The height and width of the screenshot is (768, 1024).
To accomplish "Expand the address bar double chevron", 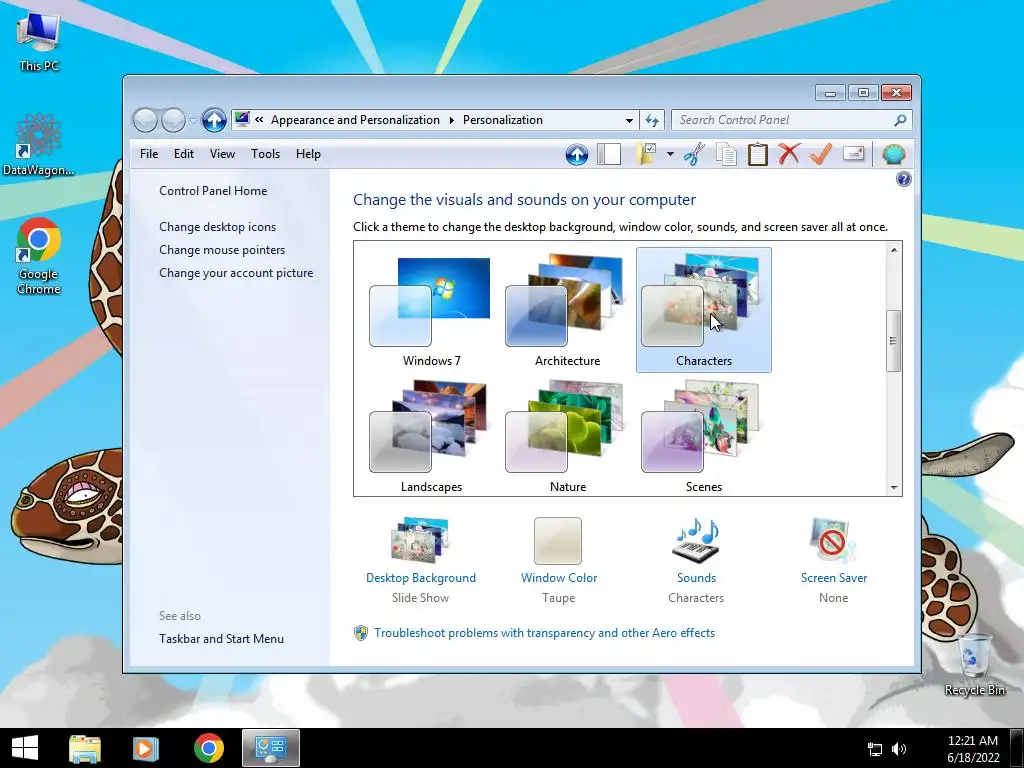I will coord(259,120).
